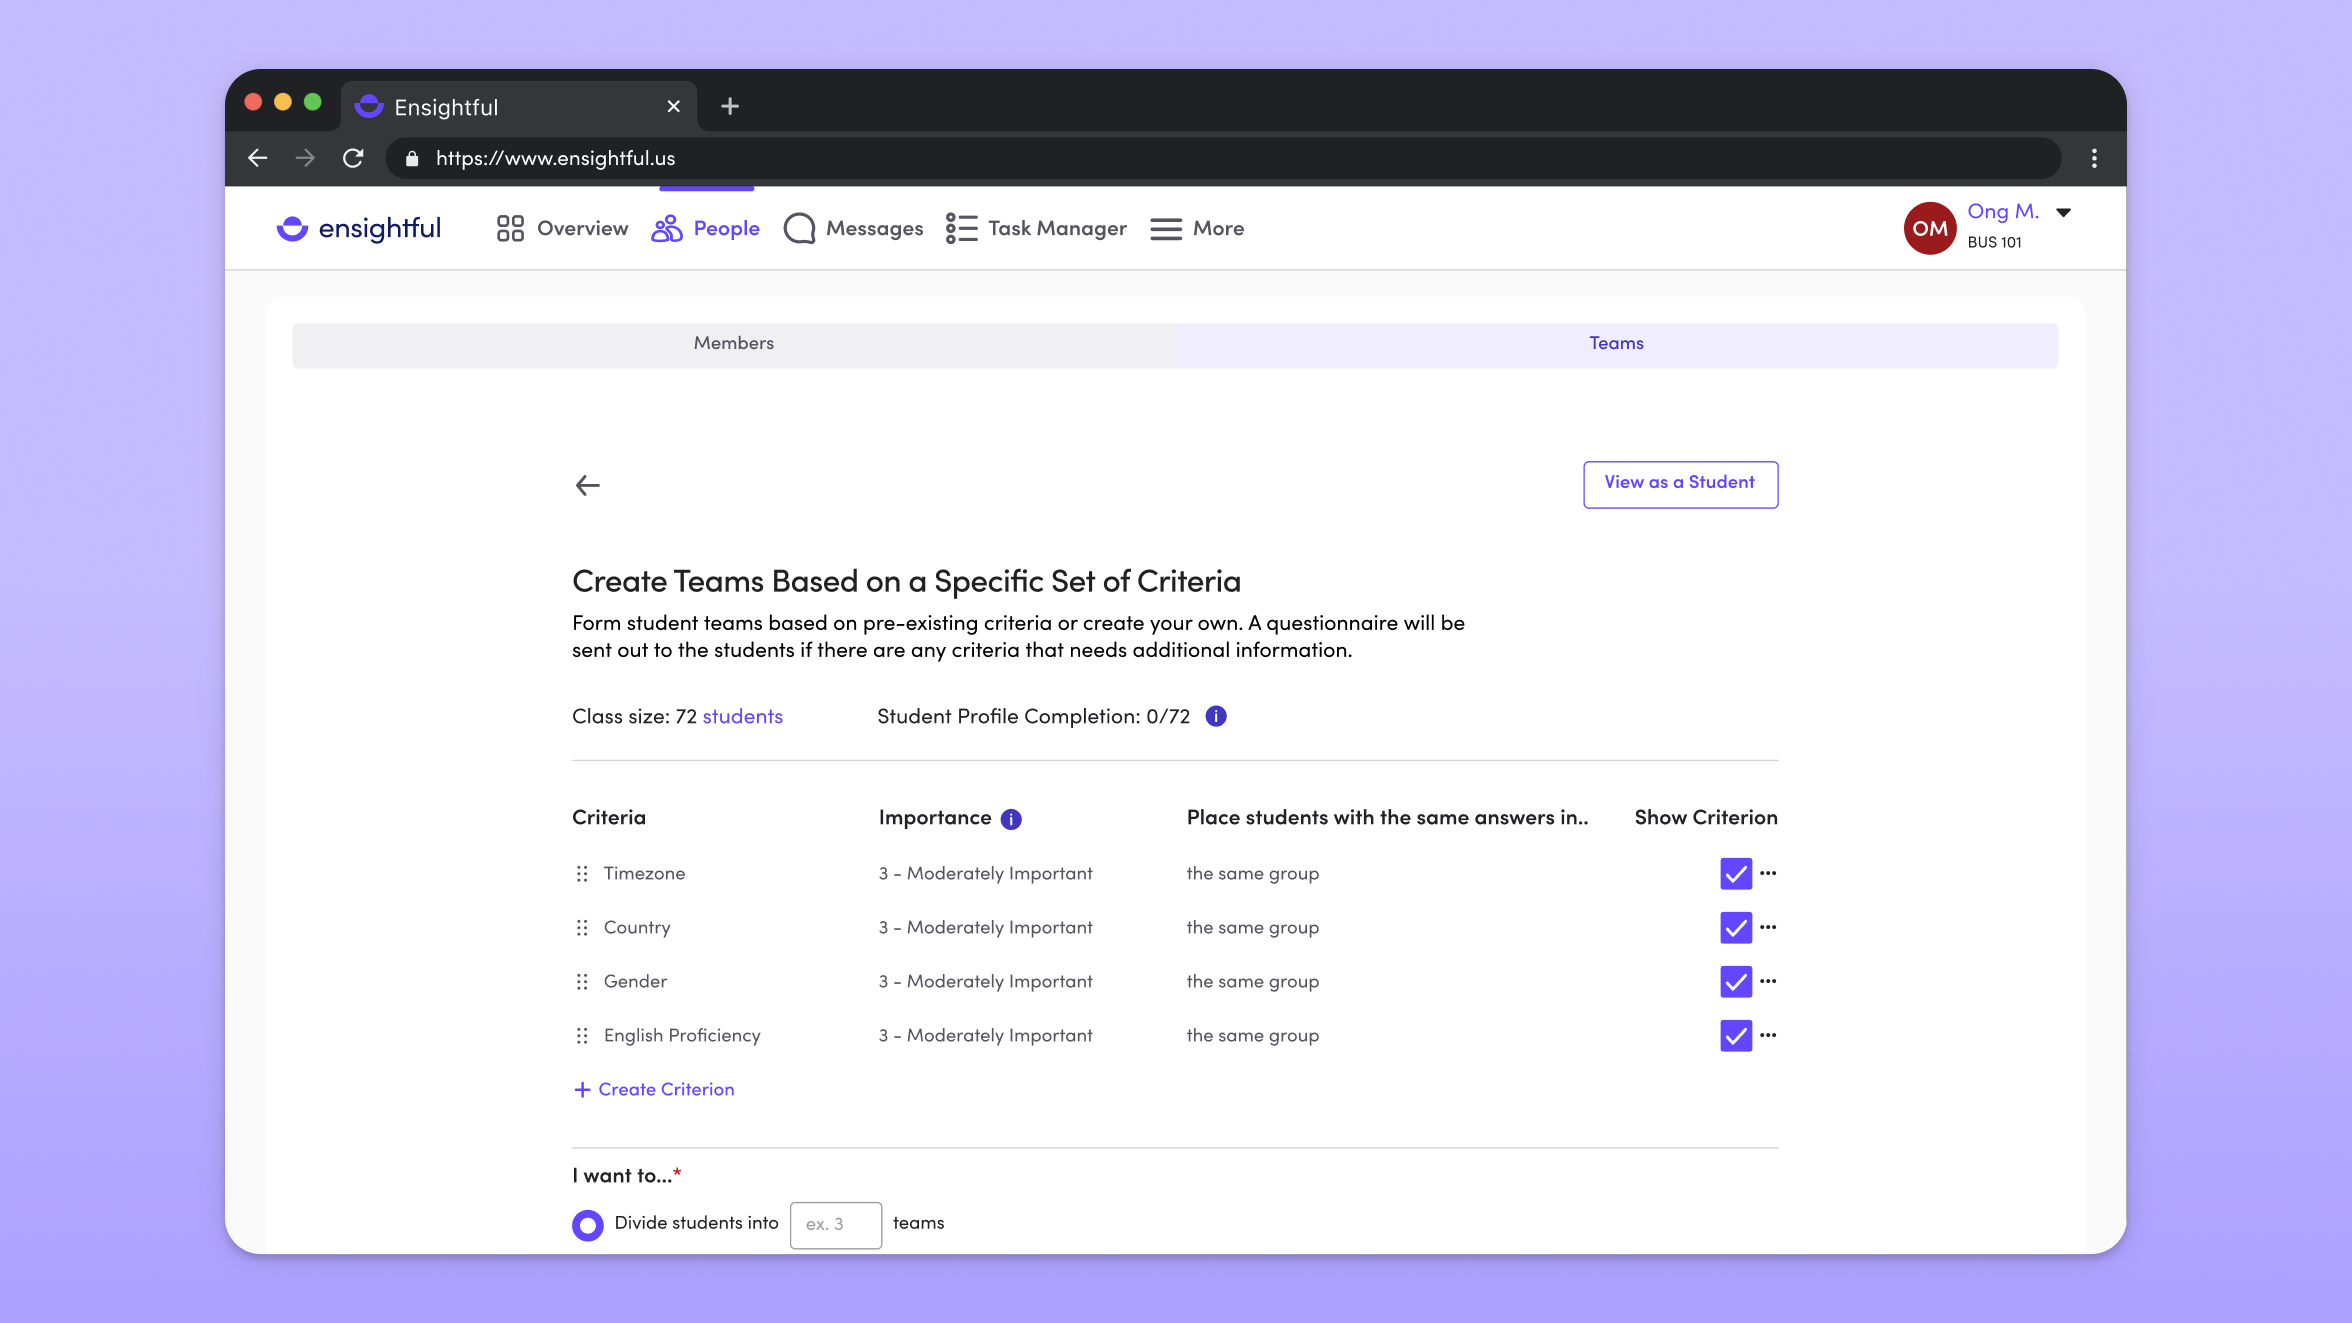Image resolution: width=2352 pixels, height=1323 pixels.
Task: Uncheck Show Criterion for Timezone
Action: click(1736, 873)
